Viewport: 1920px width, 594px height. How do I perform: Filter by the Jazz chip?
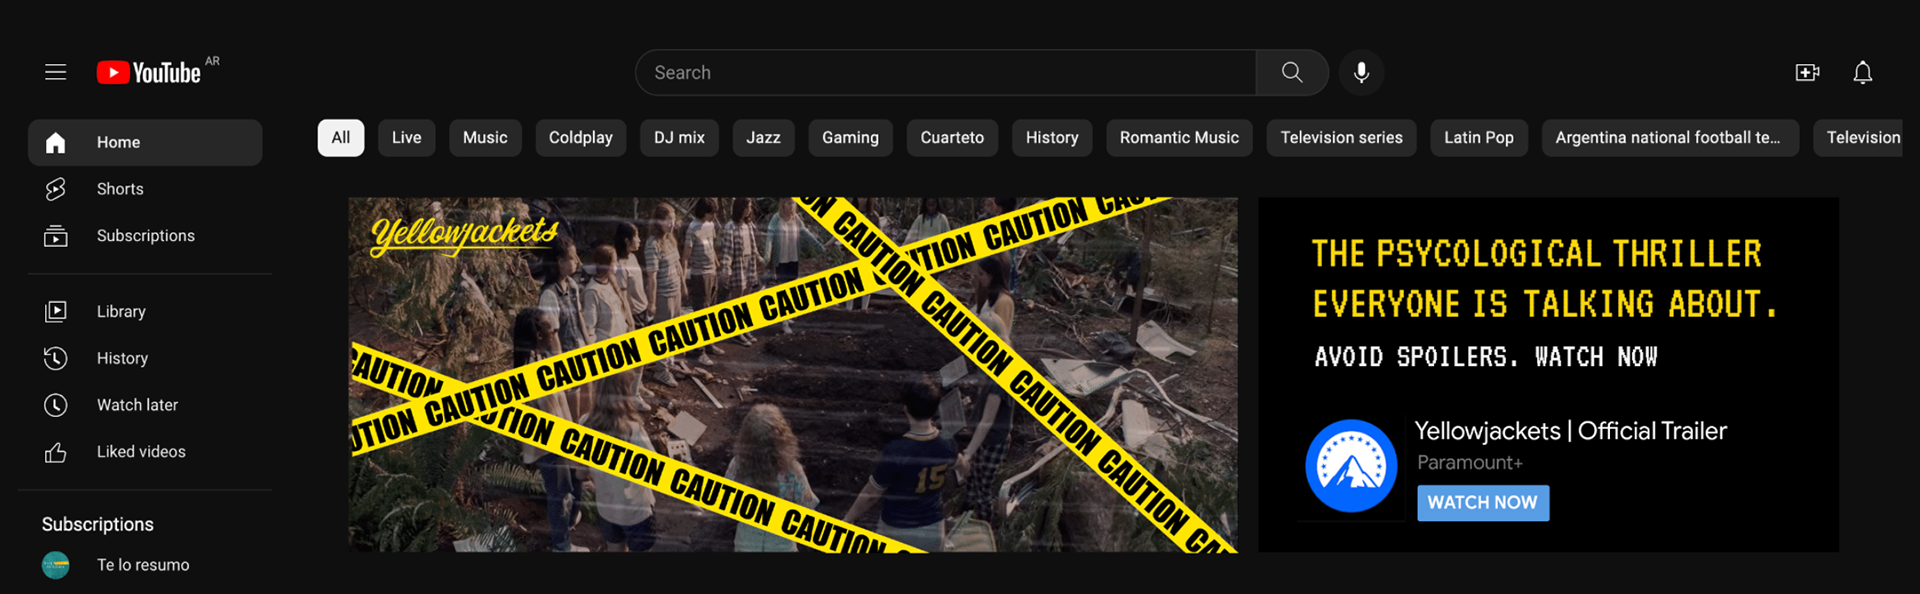click(x=763, y=138)
